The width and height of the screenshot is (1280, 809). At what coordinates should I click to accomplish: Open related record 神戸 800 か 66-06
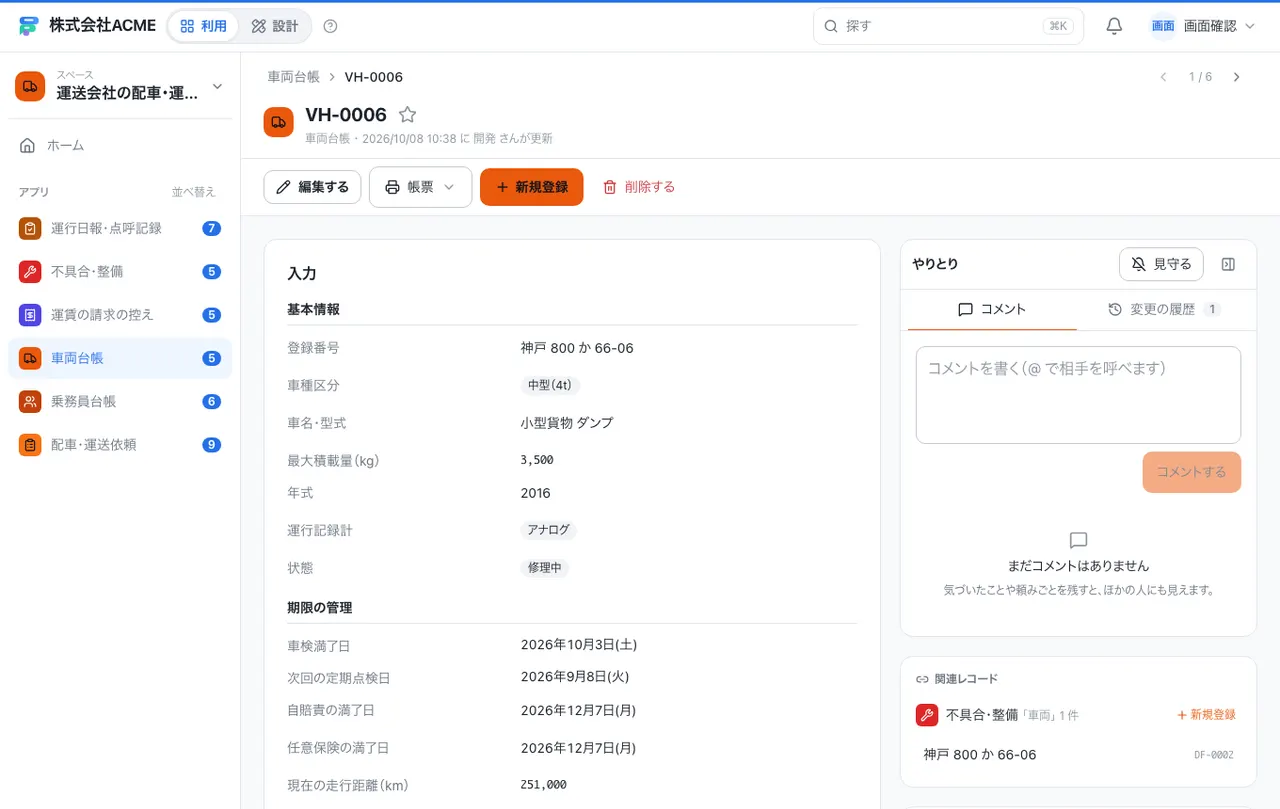click(1078, 754)
